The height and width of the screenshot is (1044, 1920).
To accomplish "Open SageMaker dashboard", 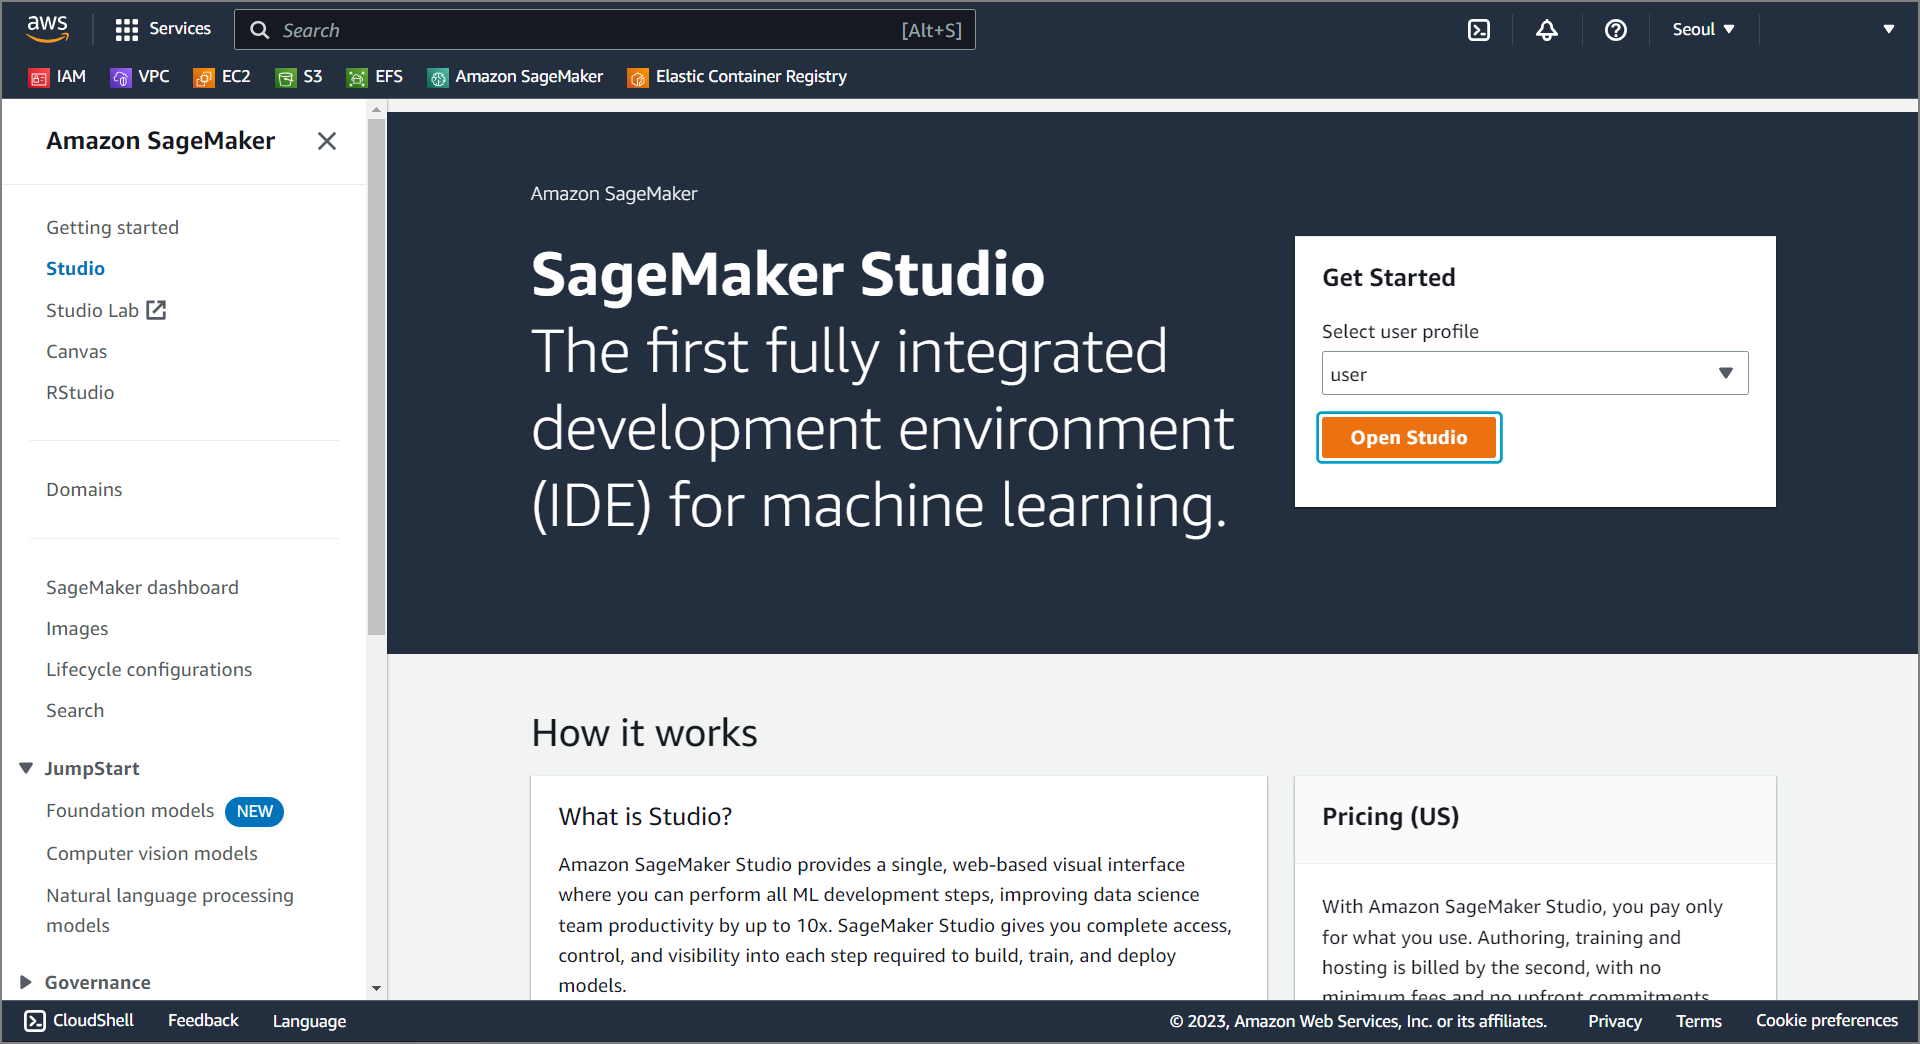I will (142, 587).
